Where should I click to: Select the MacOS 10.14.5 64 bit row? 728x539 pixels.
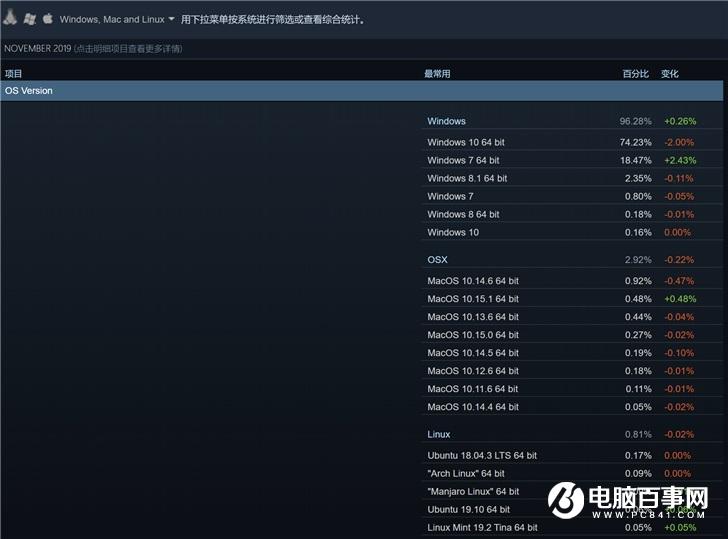(572, 353)
